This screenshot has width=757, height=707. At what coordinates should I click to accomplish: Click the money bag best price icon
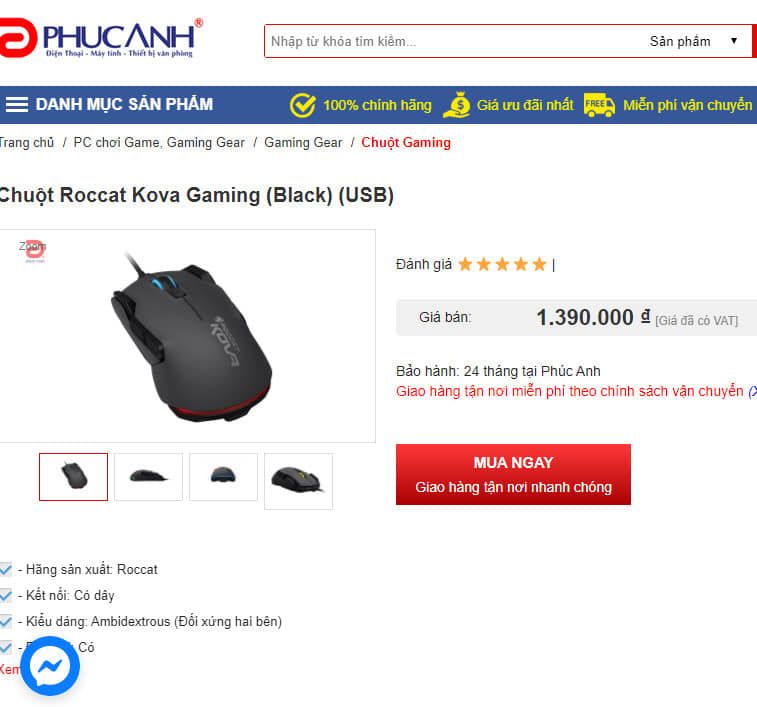coord(457,105)
